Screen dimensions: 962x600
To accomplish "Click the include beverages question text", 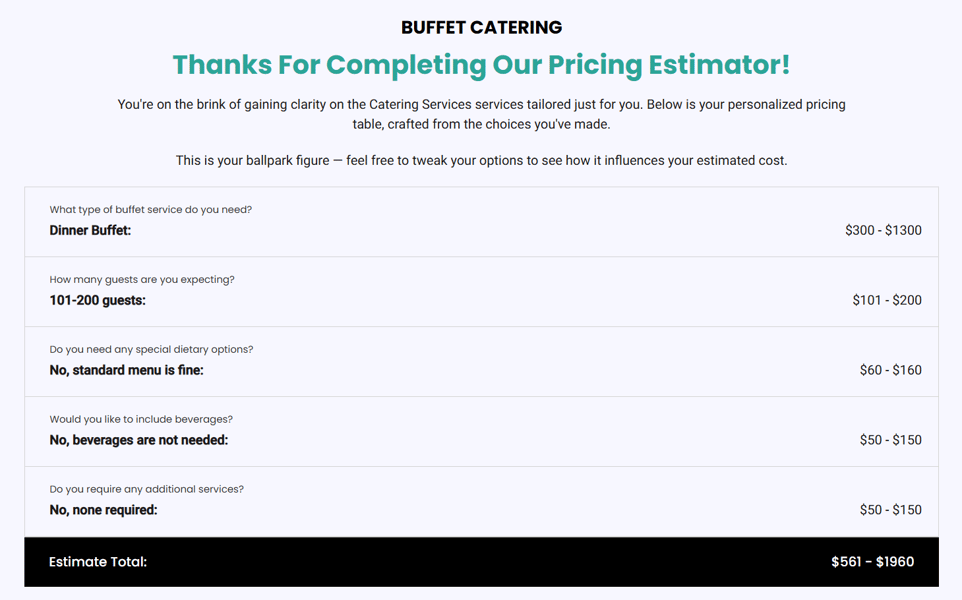I will point(141,420).
